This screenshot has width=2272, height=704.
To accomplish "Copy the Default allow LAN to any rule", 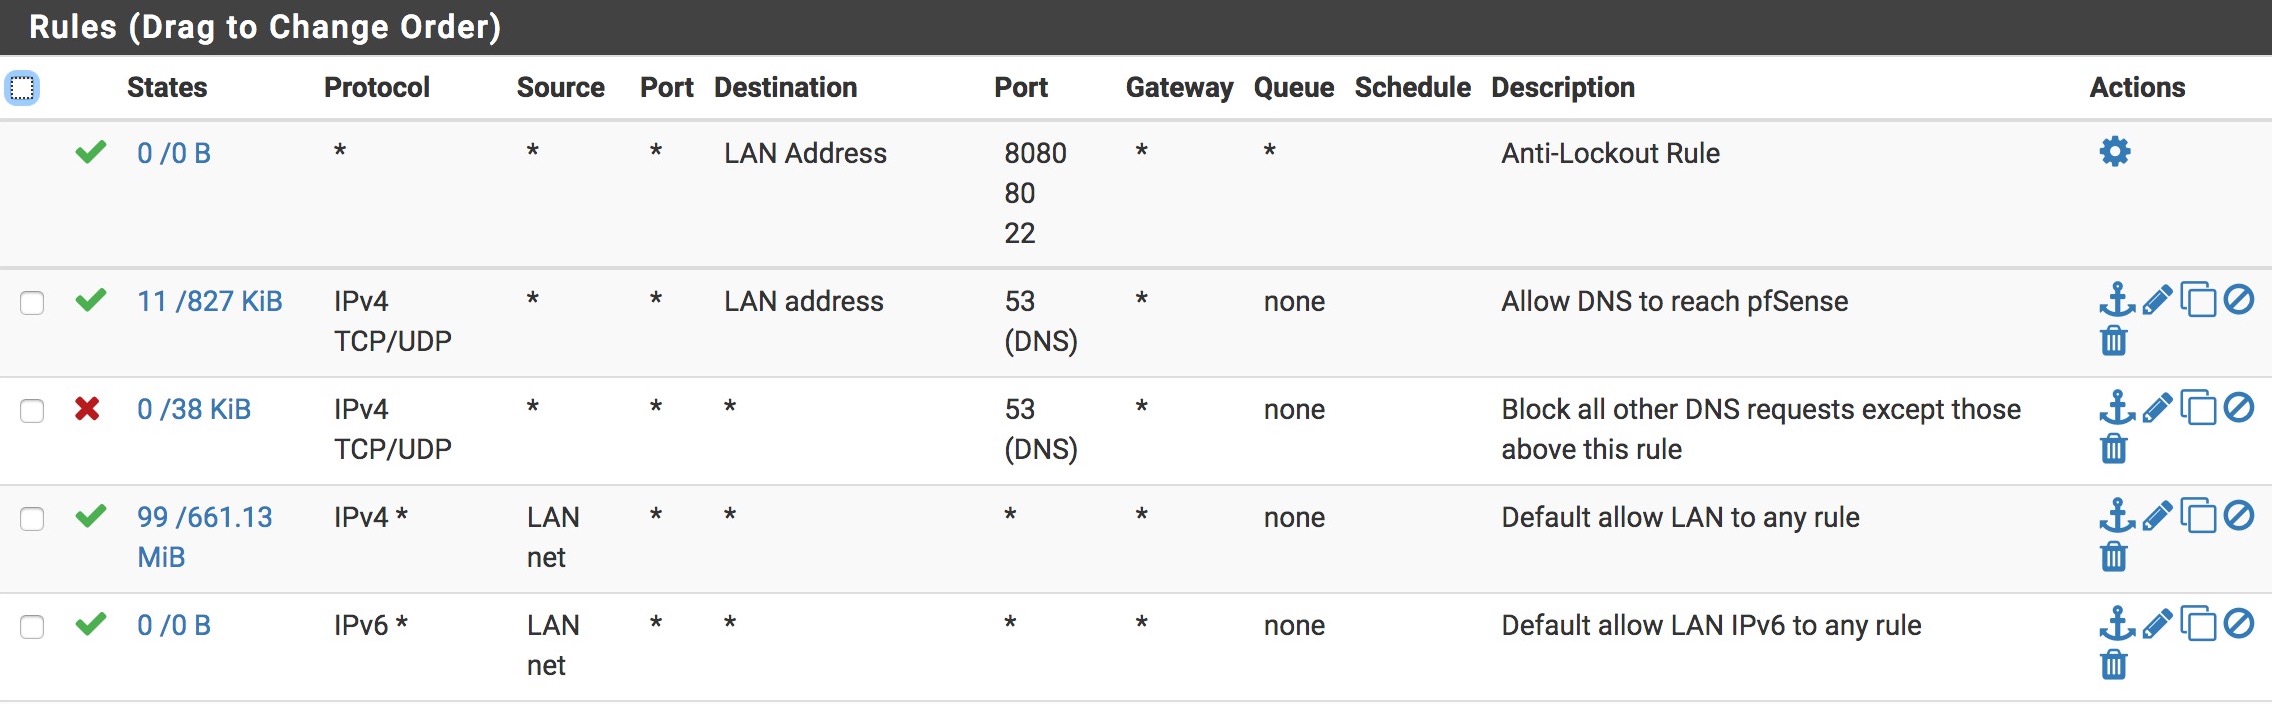I will coord(2197,516).
